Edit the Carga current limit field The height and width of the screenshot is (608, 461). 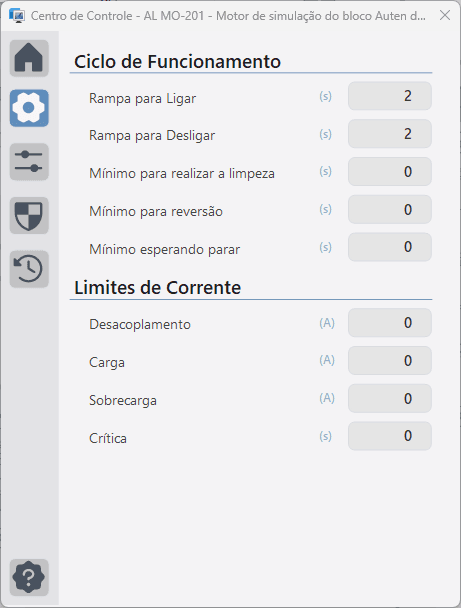click(390, 361)
